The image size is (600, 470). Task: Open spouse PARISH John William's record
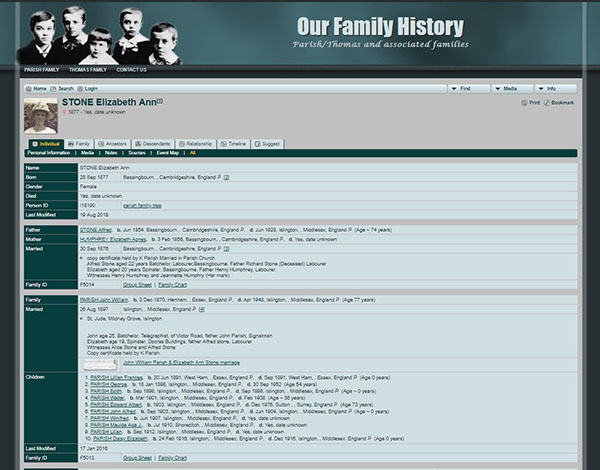pyautogui.click(x=104, y=300)
